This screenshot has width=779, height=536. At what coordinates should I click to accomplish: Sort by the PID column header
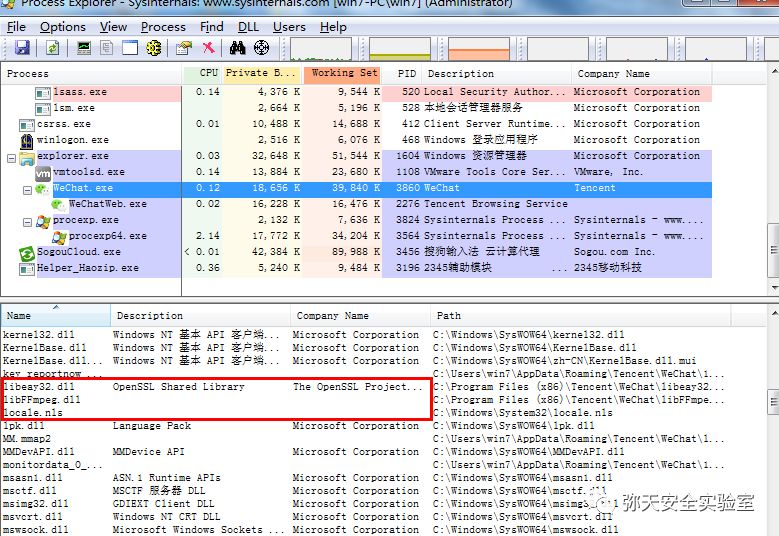pos(402,74)
